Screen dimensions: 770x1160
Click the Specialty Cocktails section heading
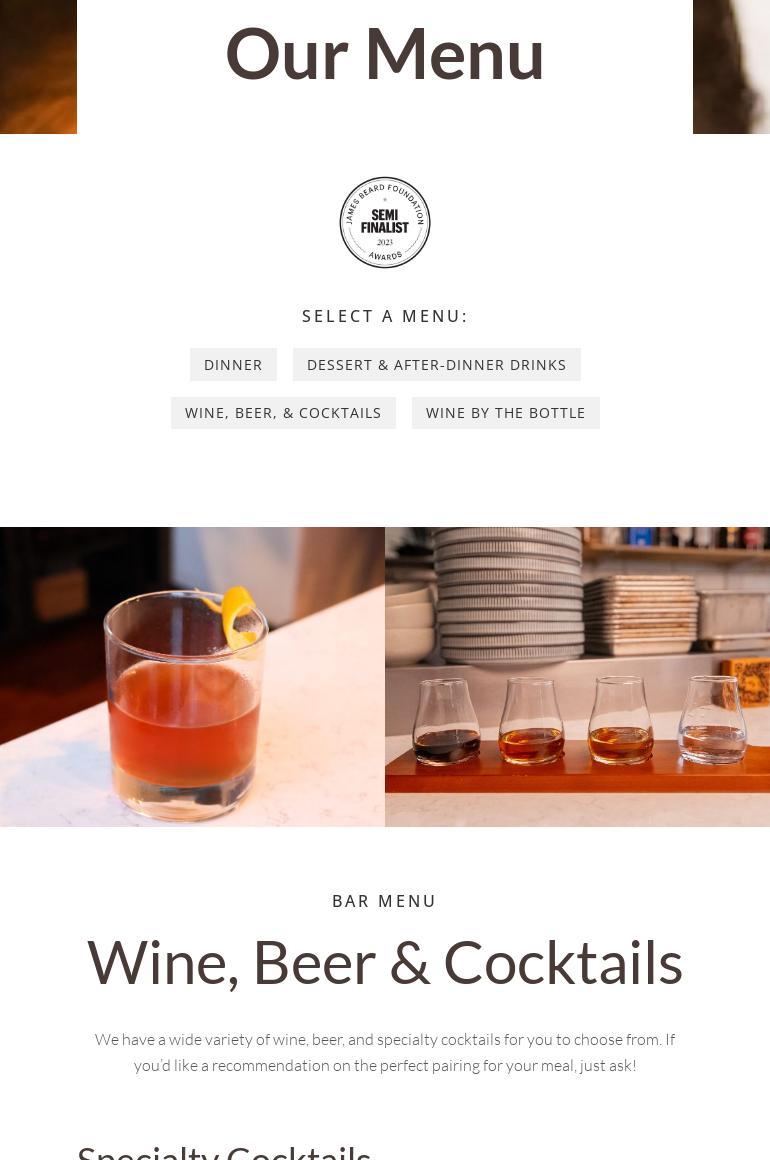(224, 1152)
